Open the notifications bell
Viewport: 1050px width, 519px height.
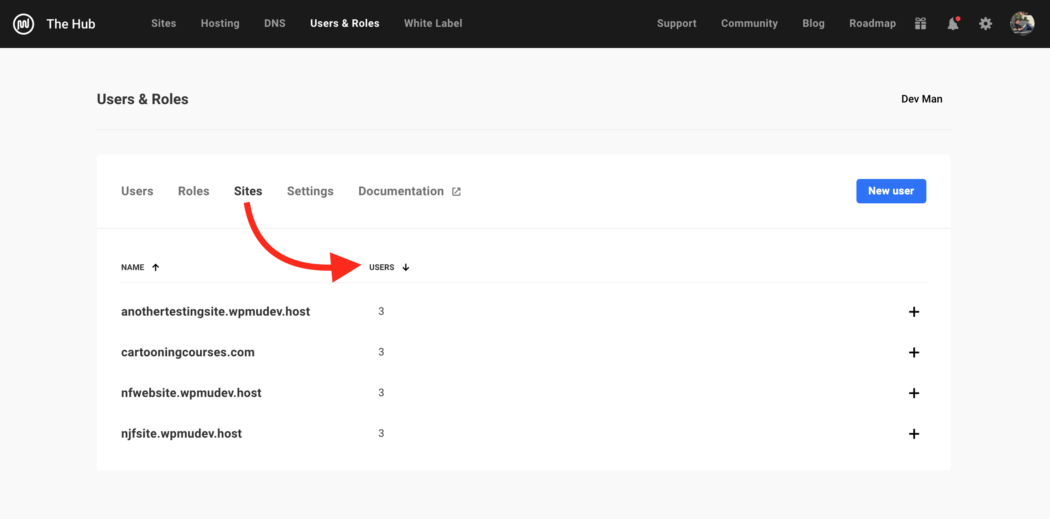pyautogui.click(x=953, y=24)
